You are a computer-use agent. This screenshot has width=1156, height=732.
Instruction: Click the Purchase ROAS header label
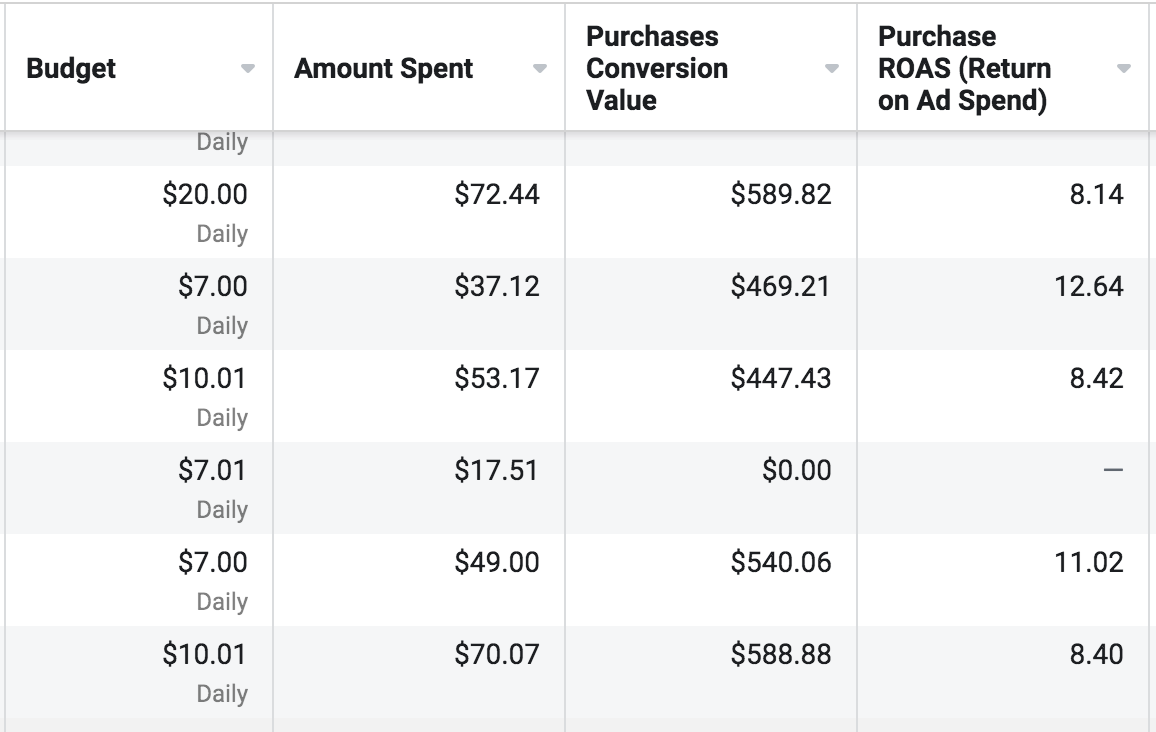[964, 68]
